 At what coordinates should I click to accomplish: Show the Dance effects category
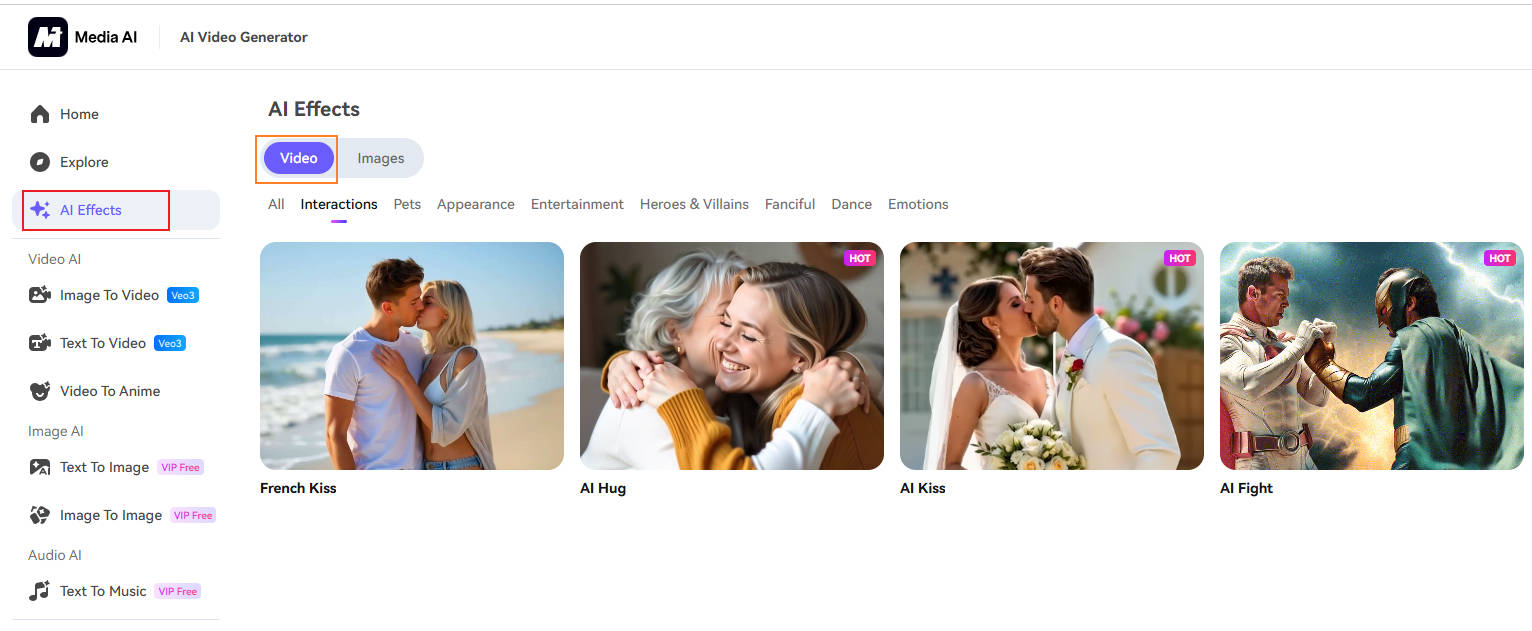(x=851, y=204)
